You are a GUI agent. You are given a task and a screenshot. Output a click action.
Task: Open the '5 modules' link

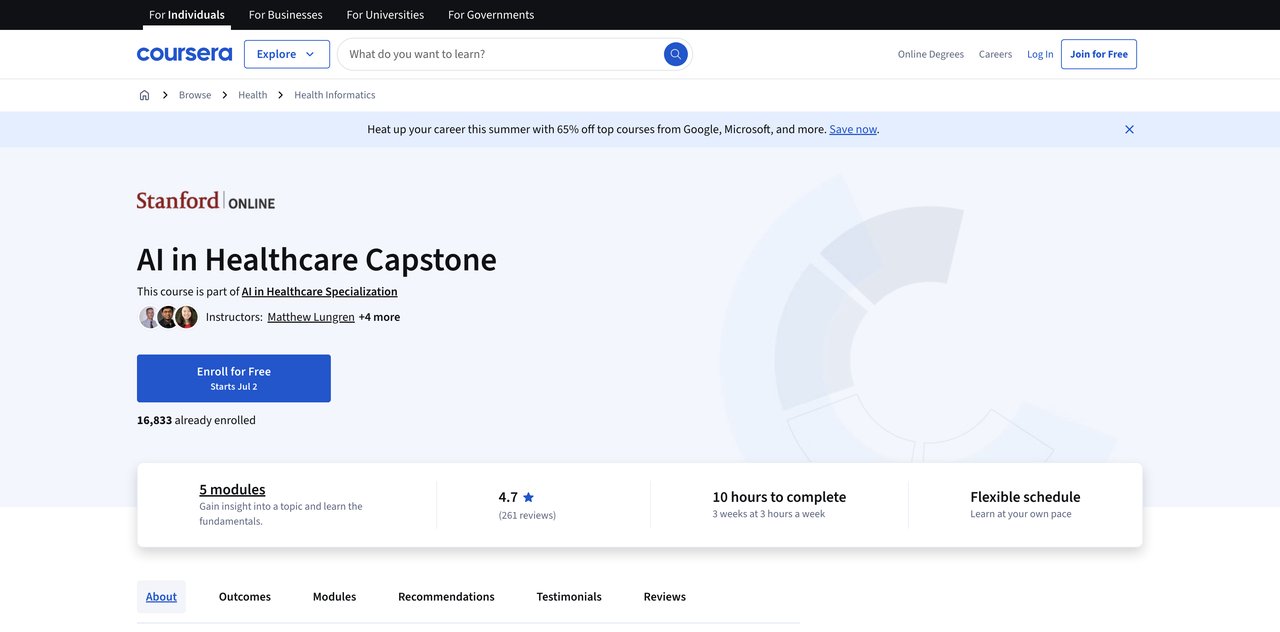pos(232,489)
